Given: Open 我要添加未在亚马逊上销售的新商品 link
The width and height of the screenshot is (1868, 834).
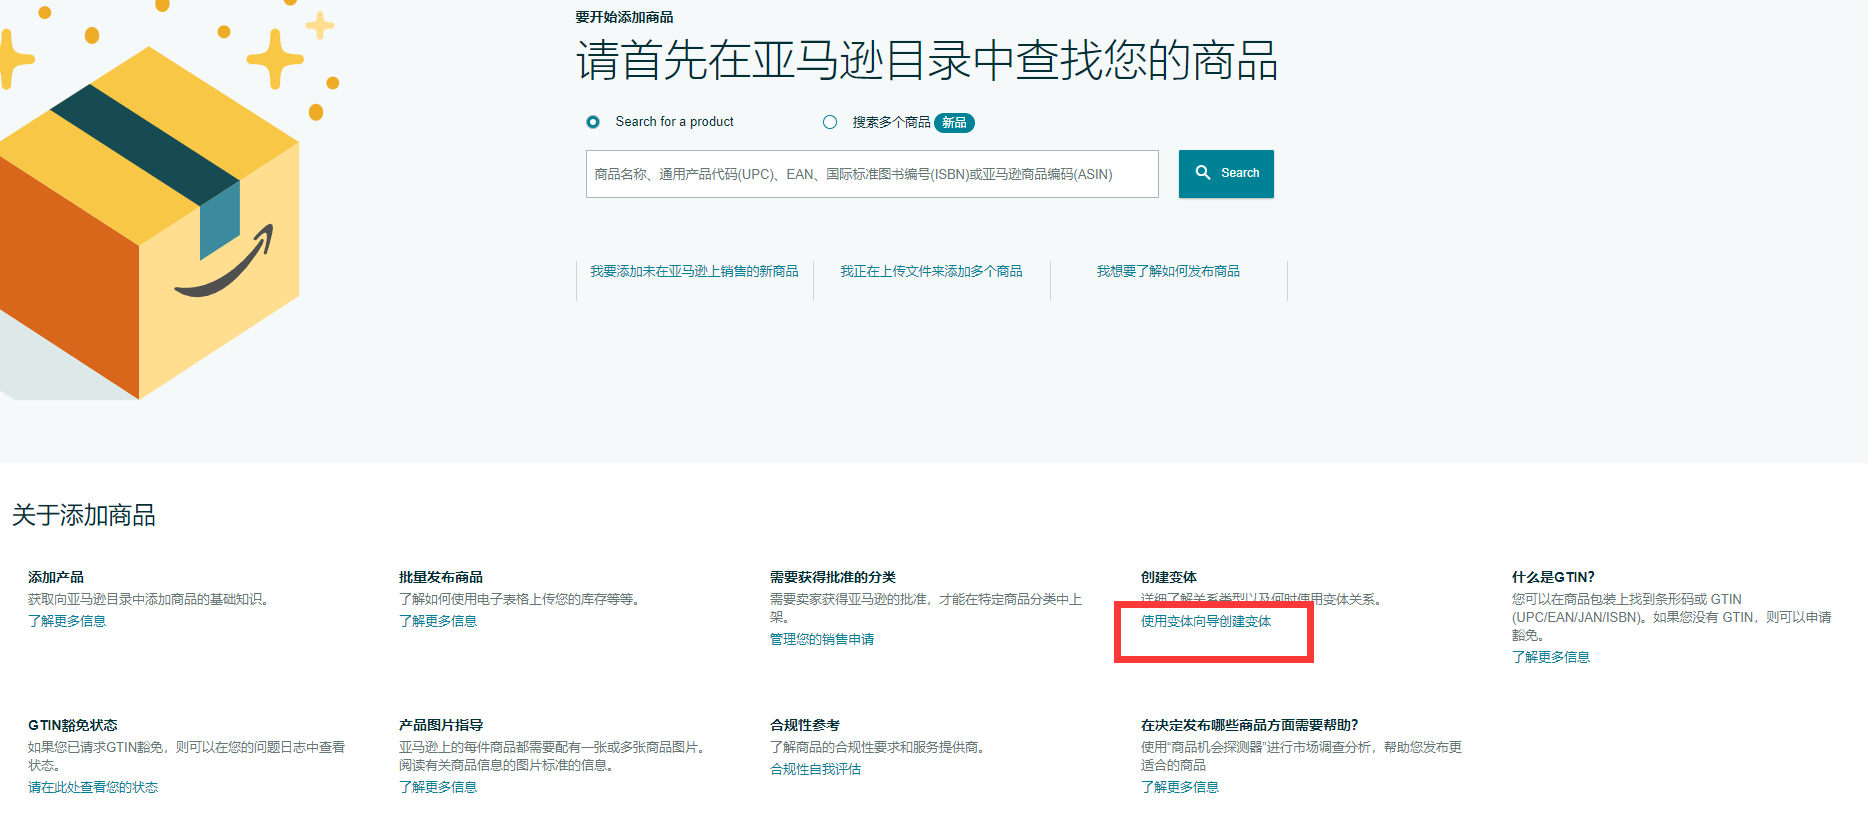Looking at the screenshot, I should point(694,271).
